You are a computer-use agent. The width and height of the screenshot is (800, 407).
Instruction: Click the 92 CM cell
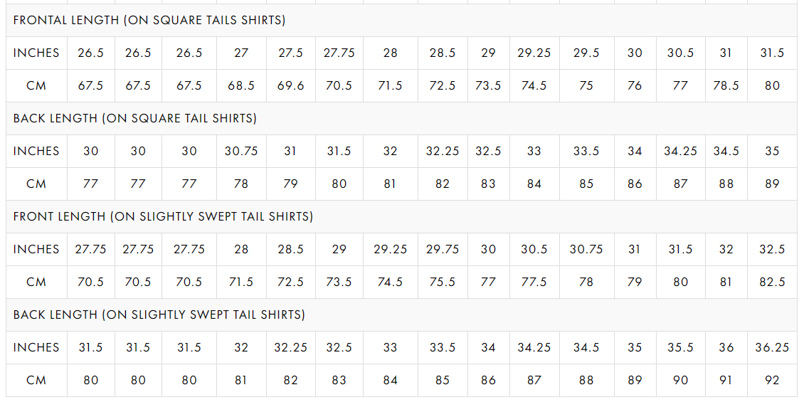click(x=772, y=380)
